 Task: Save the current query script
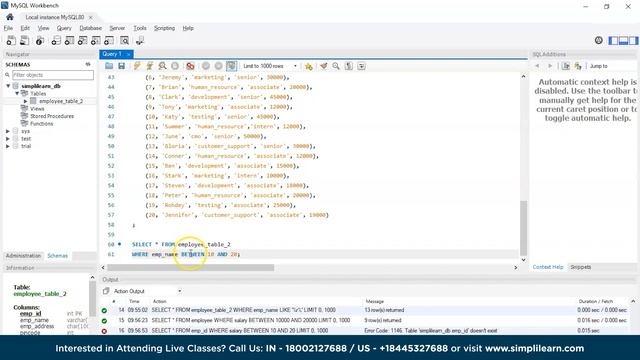click(x=122, y=66)
